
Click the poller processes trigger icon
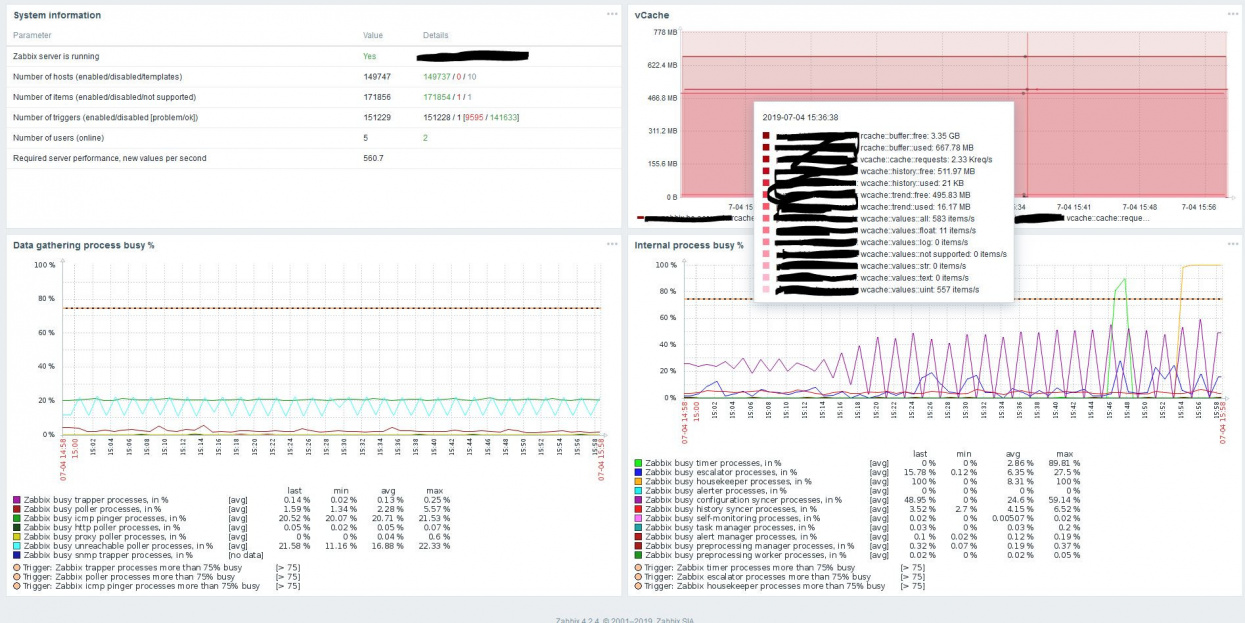pyautogui.click(x=17, y=577)
